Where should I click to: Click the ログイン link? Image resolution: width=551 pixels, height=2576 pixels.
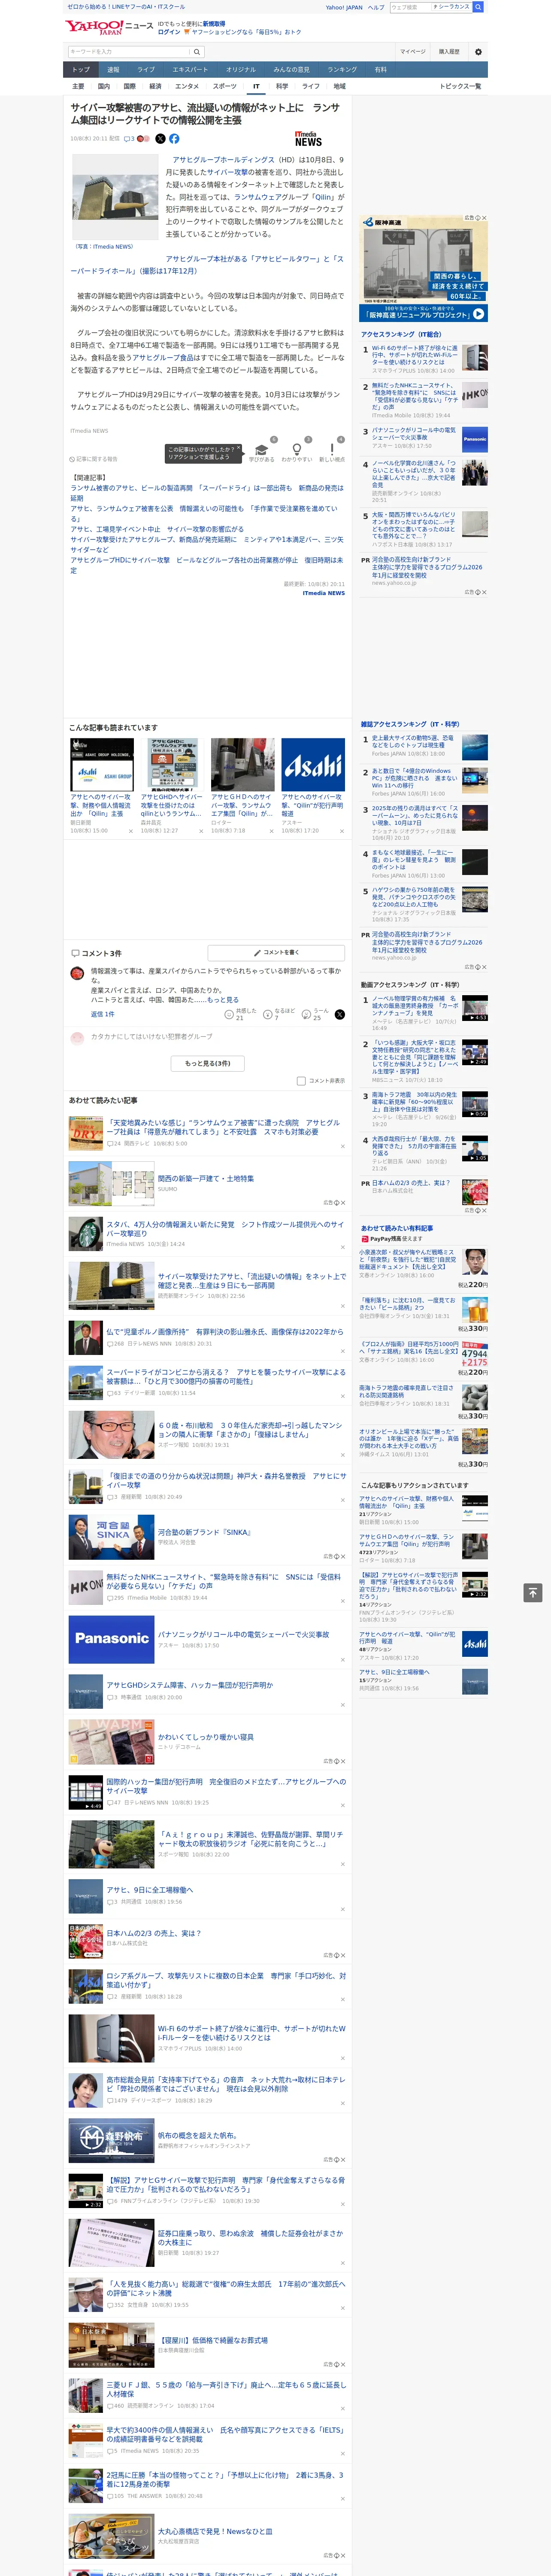click(169, 32)
